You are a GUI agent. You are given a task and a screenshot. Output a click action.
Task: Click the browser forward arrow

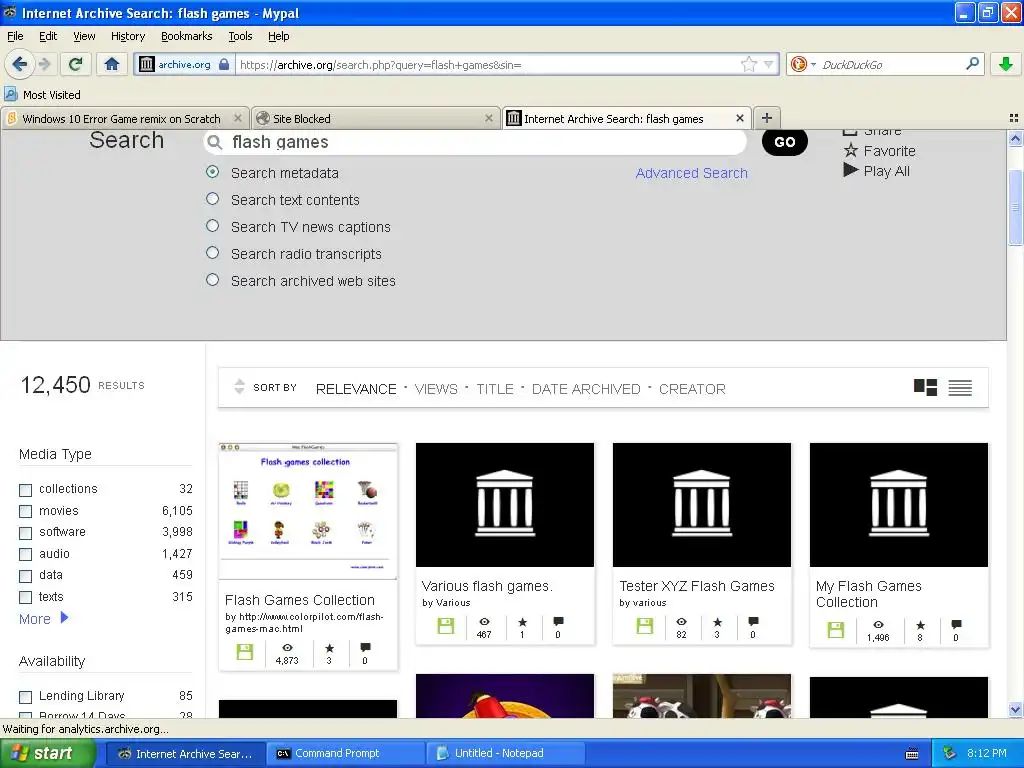click(x=44, y=64)
